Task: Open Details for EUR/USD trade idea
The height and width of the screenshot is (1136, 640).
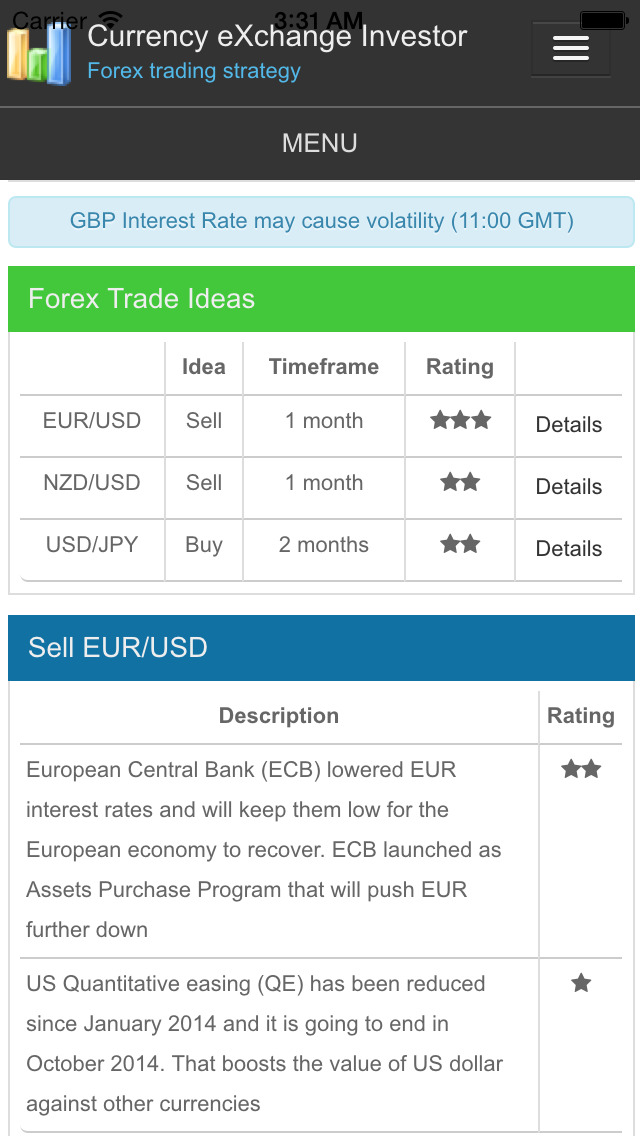Action: [x=568, y=425]
